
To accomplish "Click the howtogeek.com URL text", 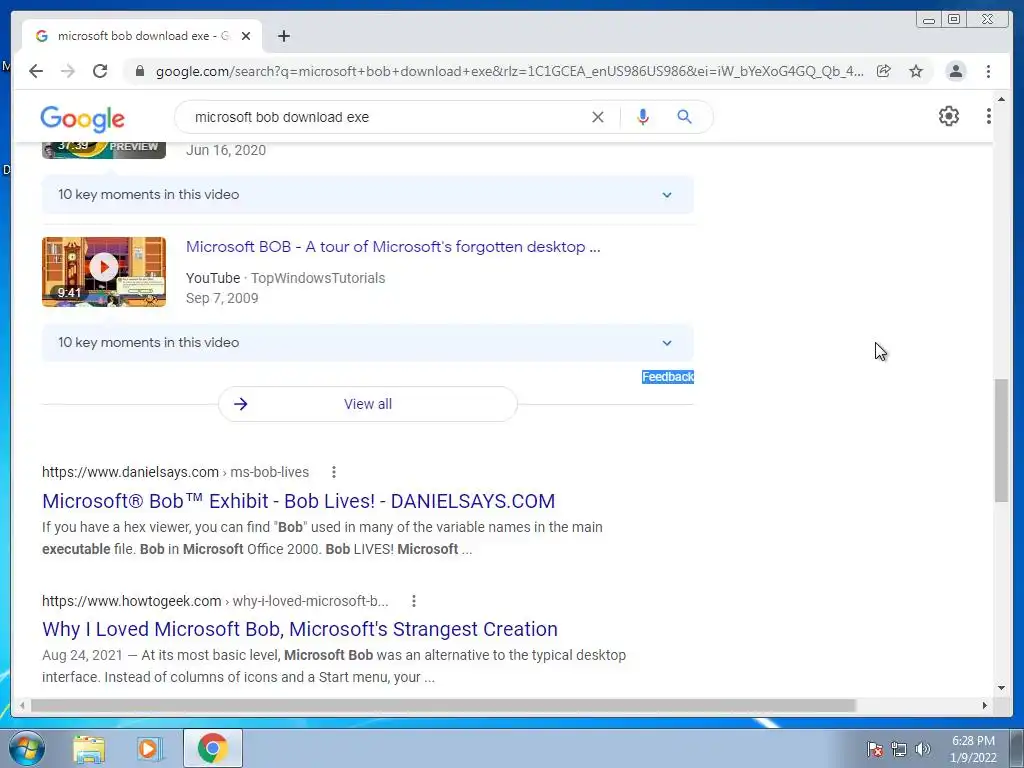I will click(x=215, y=601).
